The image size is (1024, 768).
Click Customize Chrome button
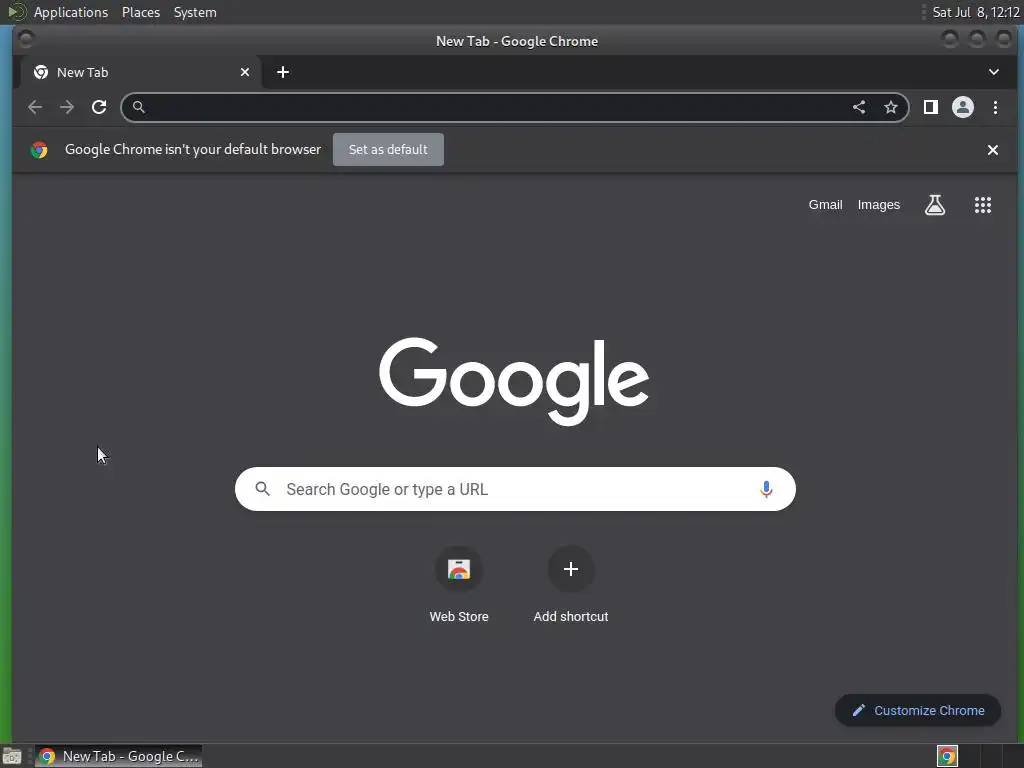click(918, 711)
